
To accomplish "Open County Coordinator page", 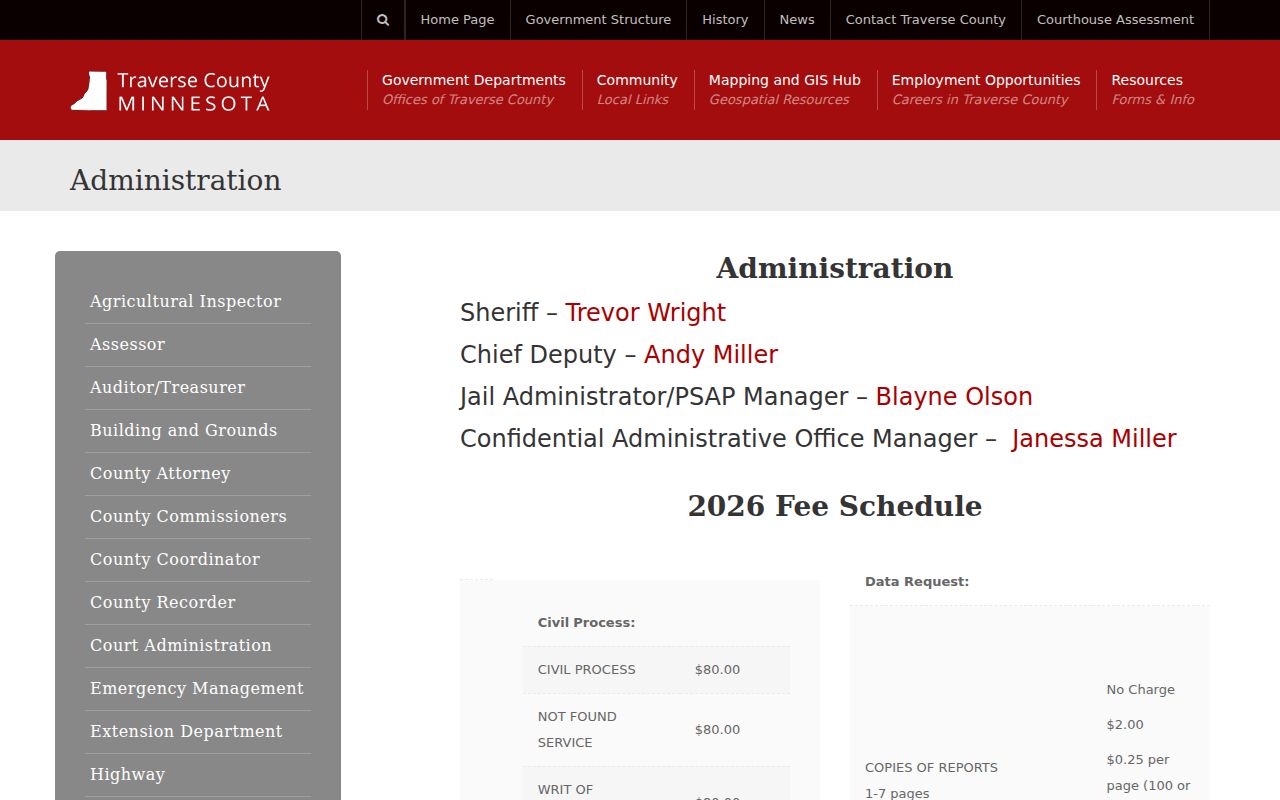I will 175,559.
